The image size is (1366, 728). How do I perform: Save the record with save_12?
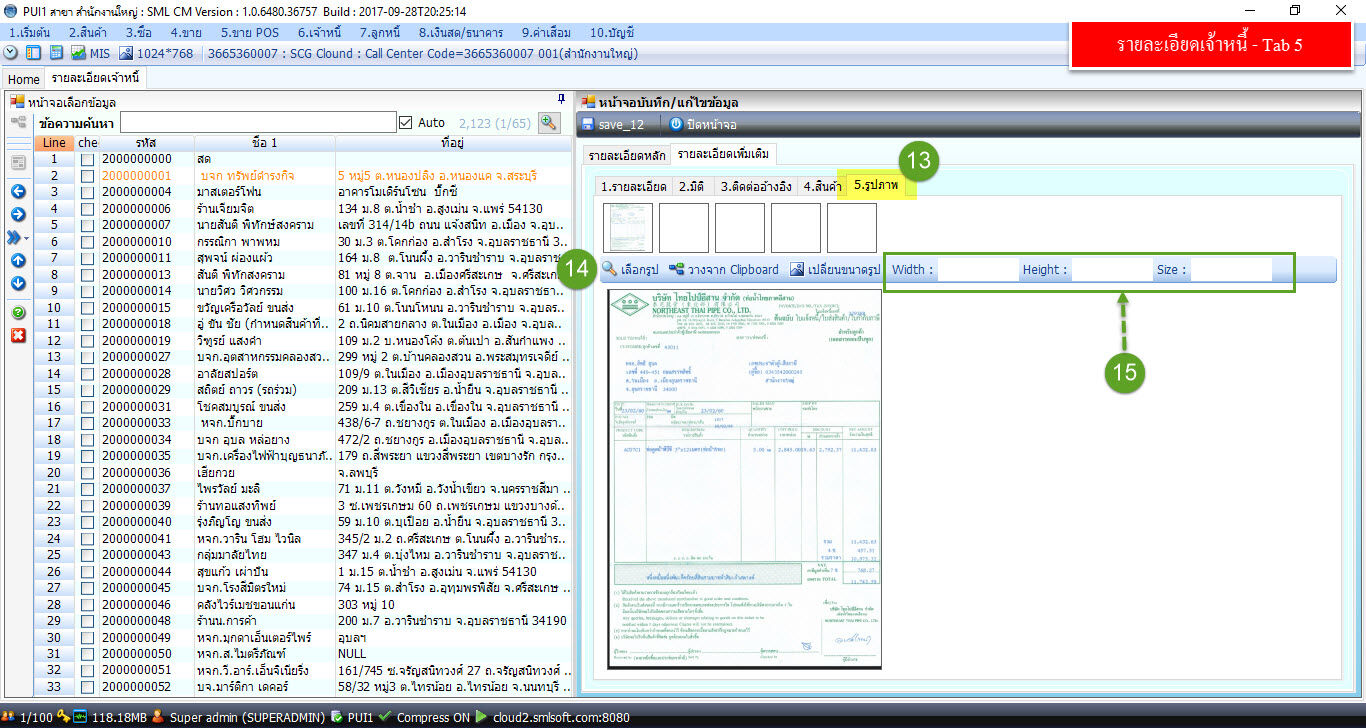coord(612,124)
